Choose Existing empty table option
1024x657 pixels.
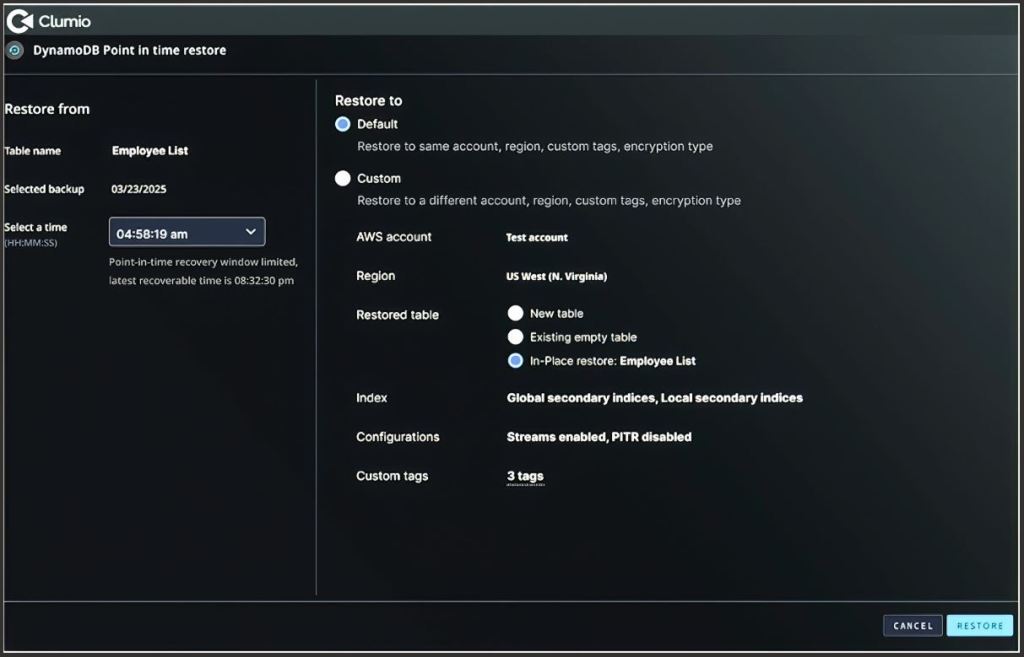(x=515, y=337)
